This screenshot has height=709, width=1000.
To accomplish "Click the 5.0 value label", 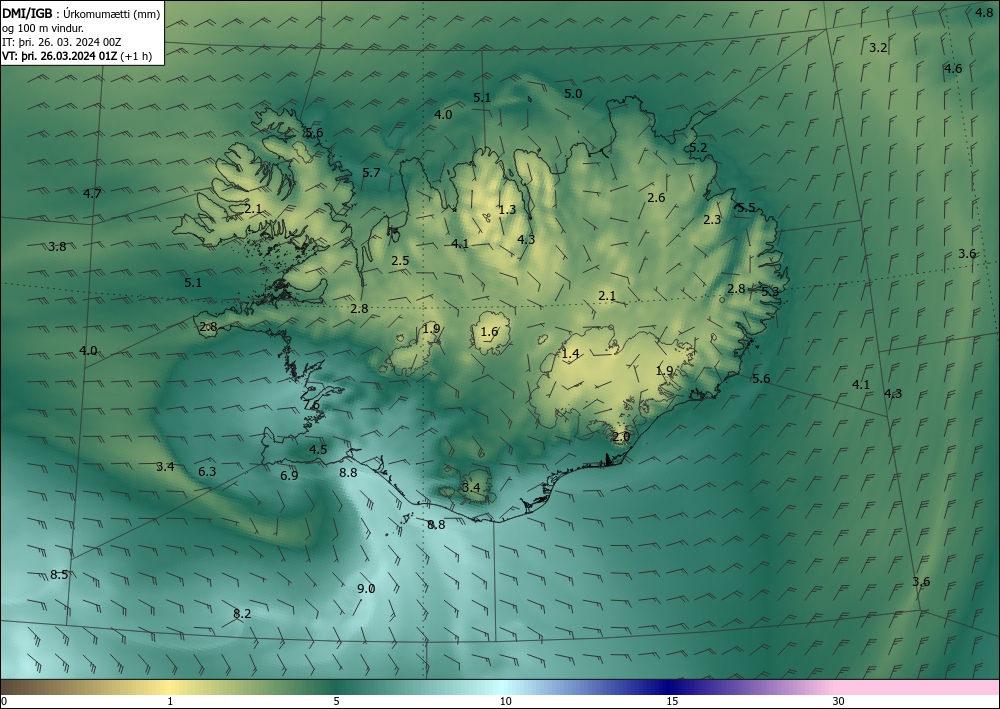I will point(573,94).
